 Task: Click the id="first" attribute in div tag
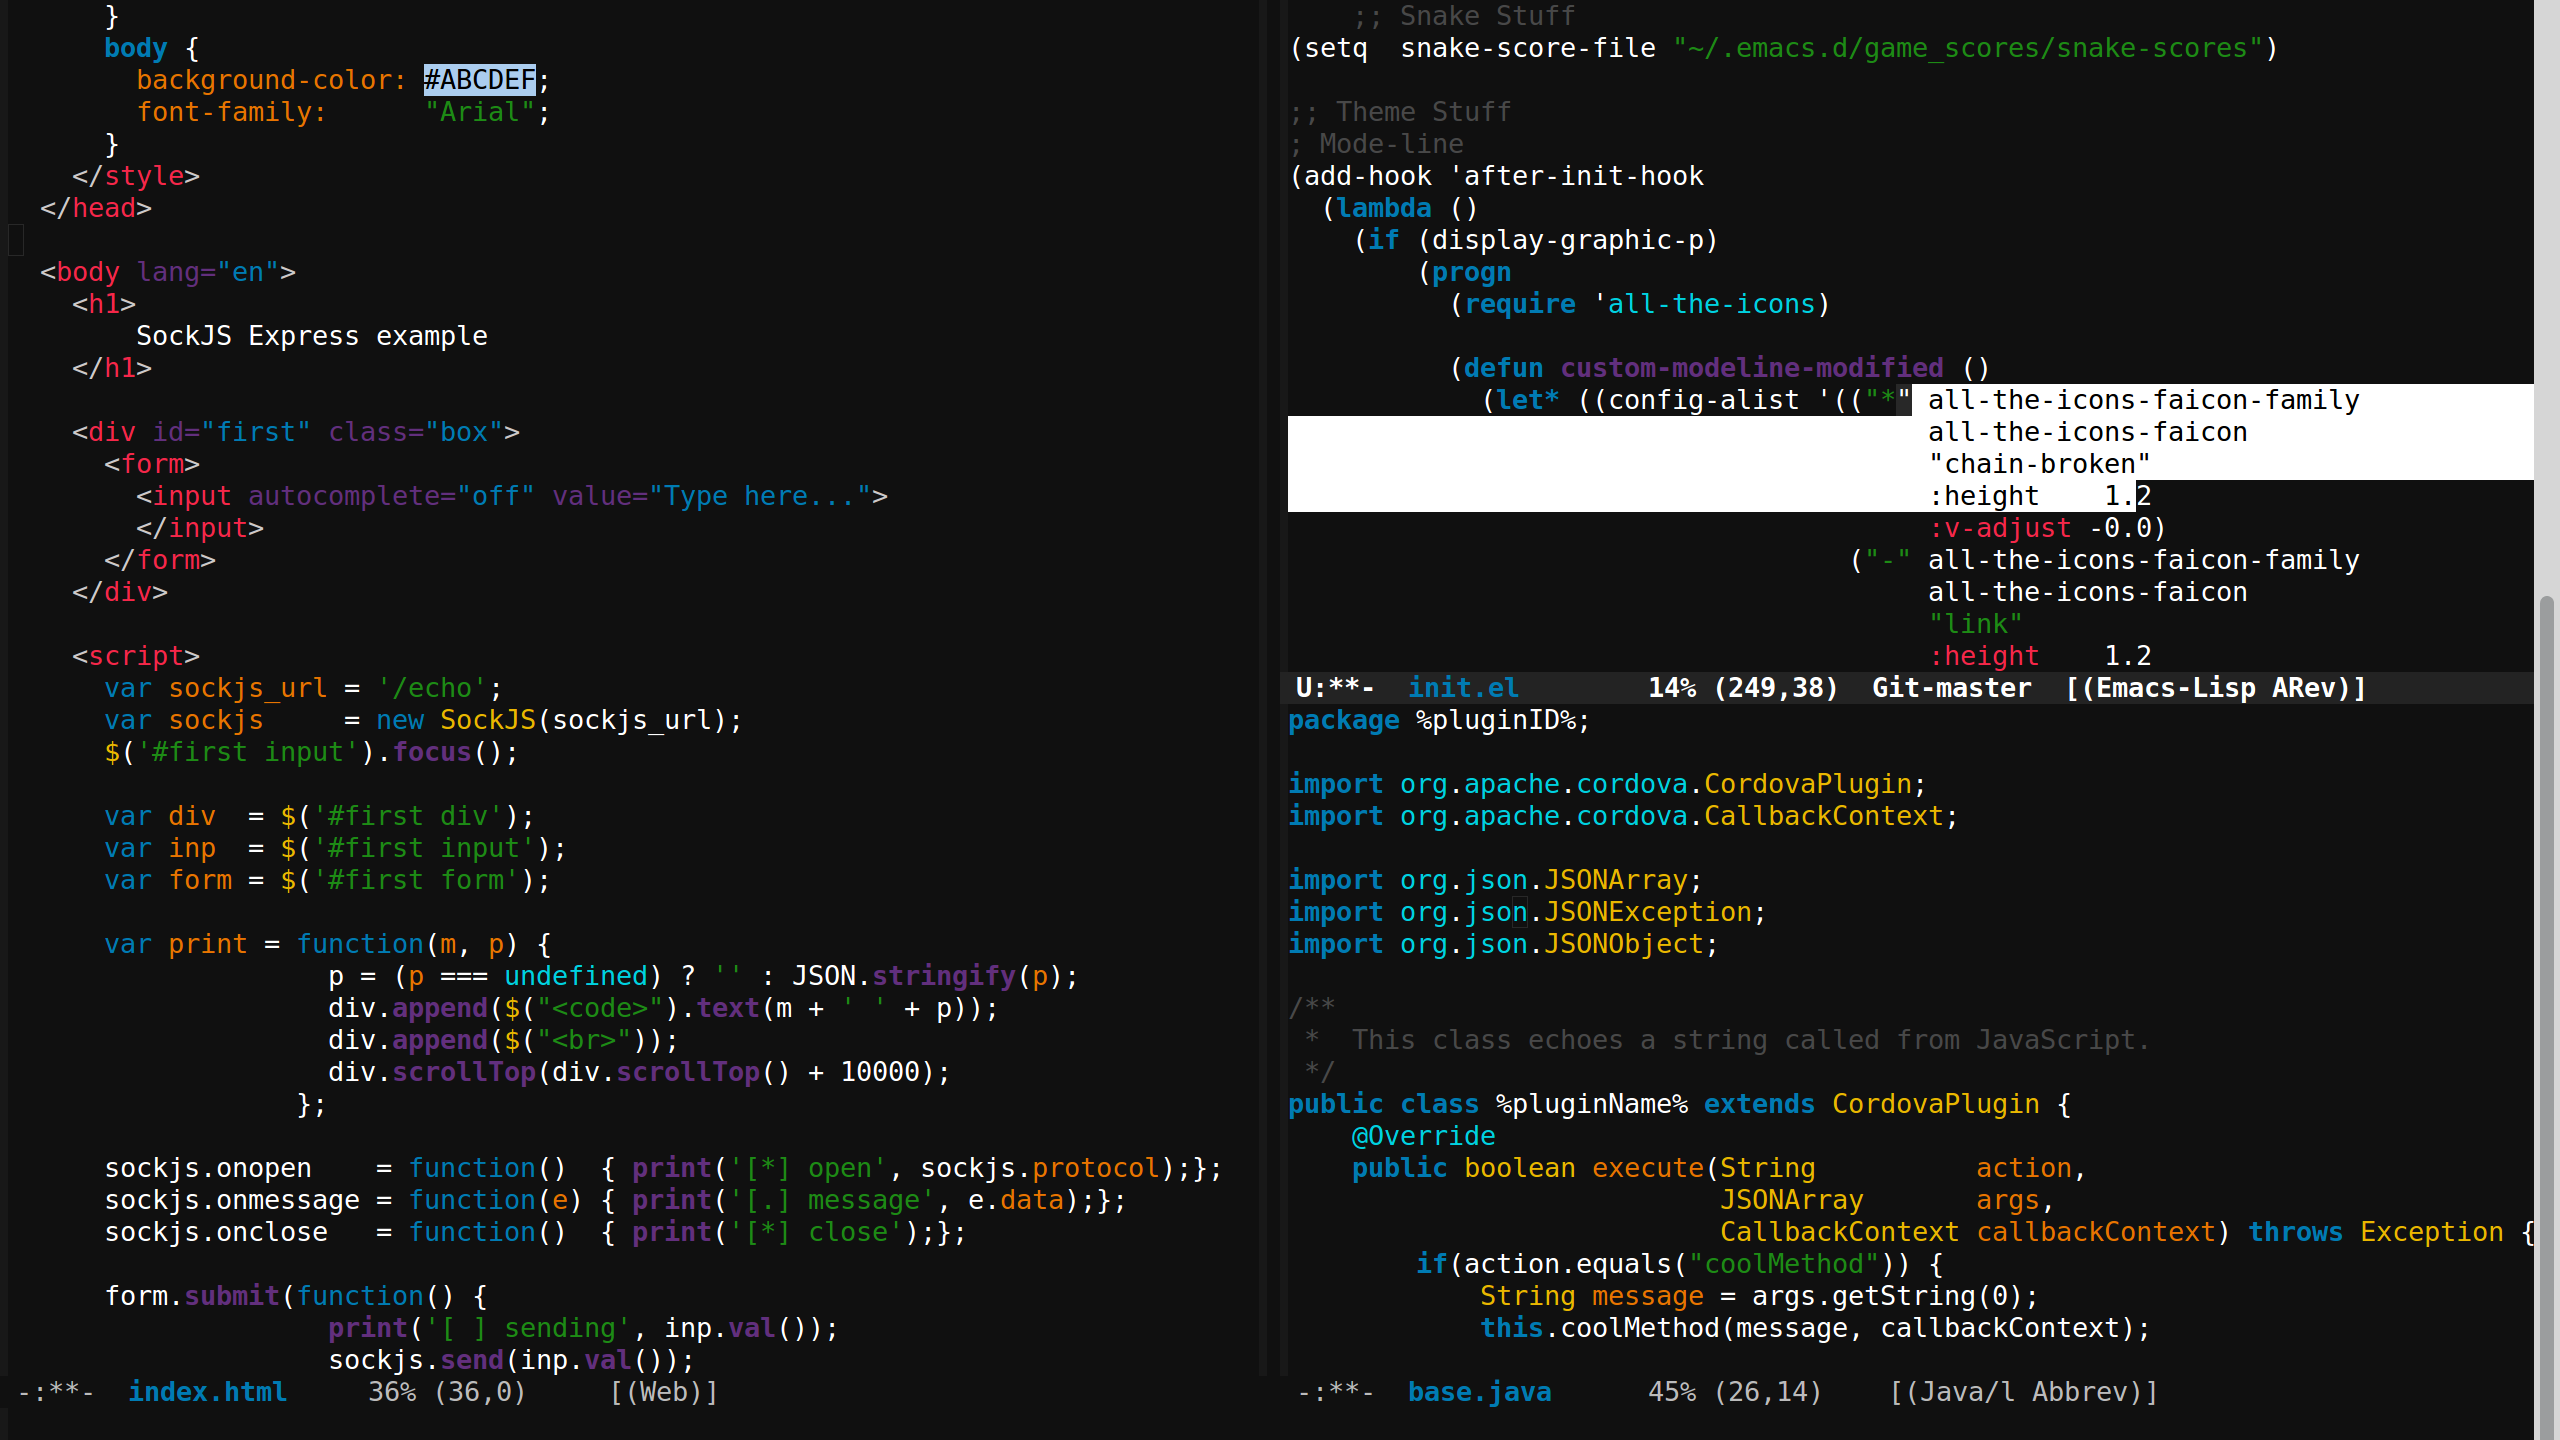[x=231, y=431]
